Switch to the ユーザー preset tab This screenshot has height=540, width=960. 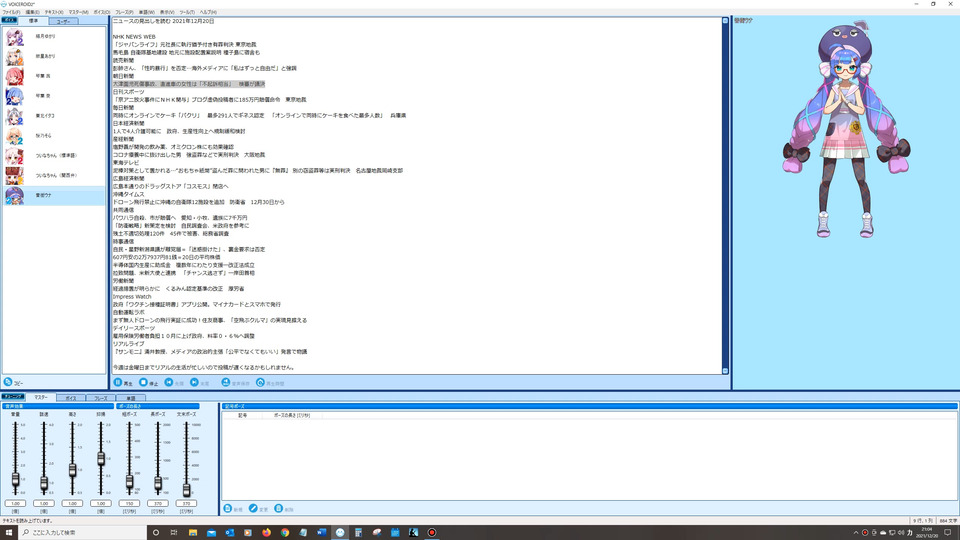pos(63,21)
